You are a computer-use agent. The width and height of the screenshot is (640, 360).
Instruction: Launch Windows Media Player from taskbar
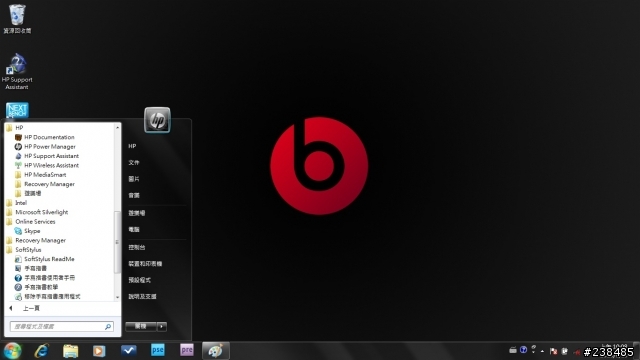pyautogui.click(x=99, y=351)
